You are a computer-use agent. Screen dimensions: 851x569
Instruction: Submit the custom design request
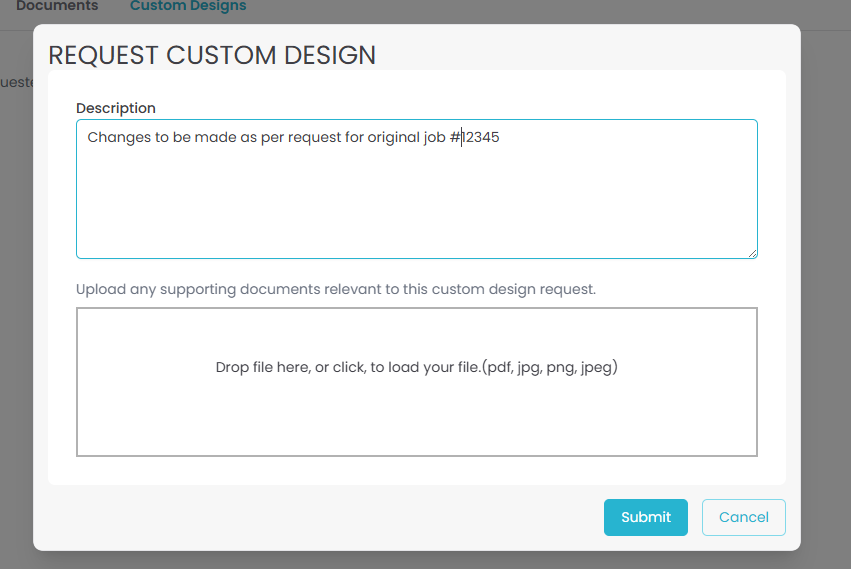point(645,517)
